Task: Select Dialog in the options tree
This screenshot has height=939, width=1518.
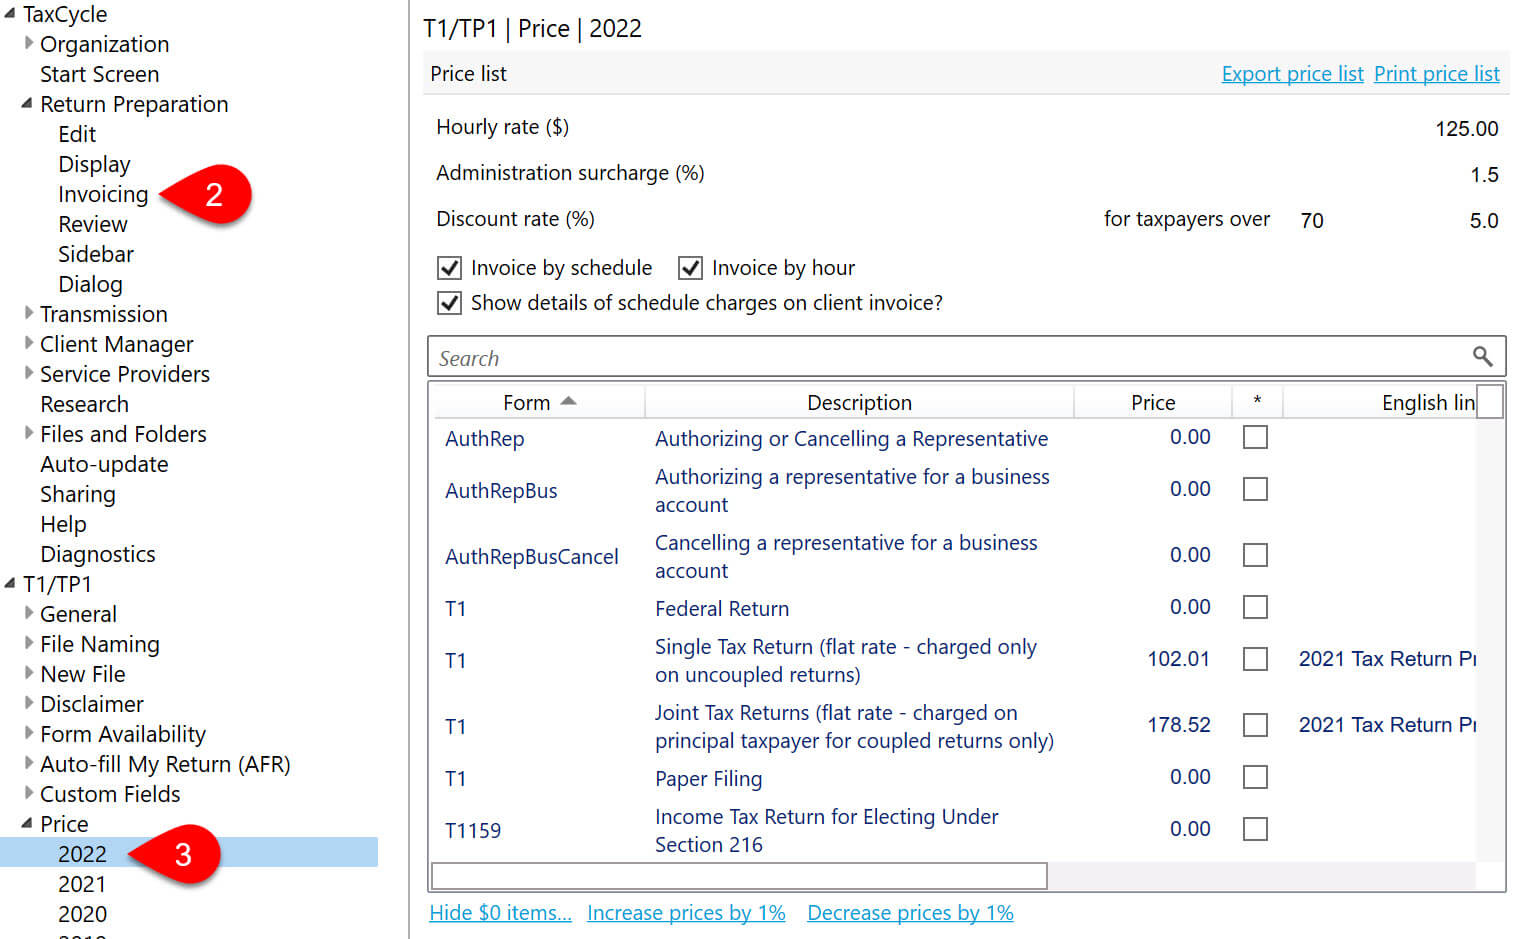Action: (90, 284)
